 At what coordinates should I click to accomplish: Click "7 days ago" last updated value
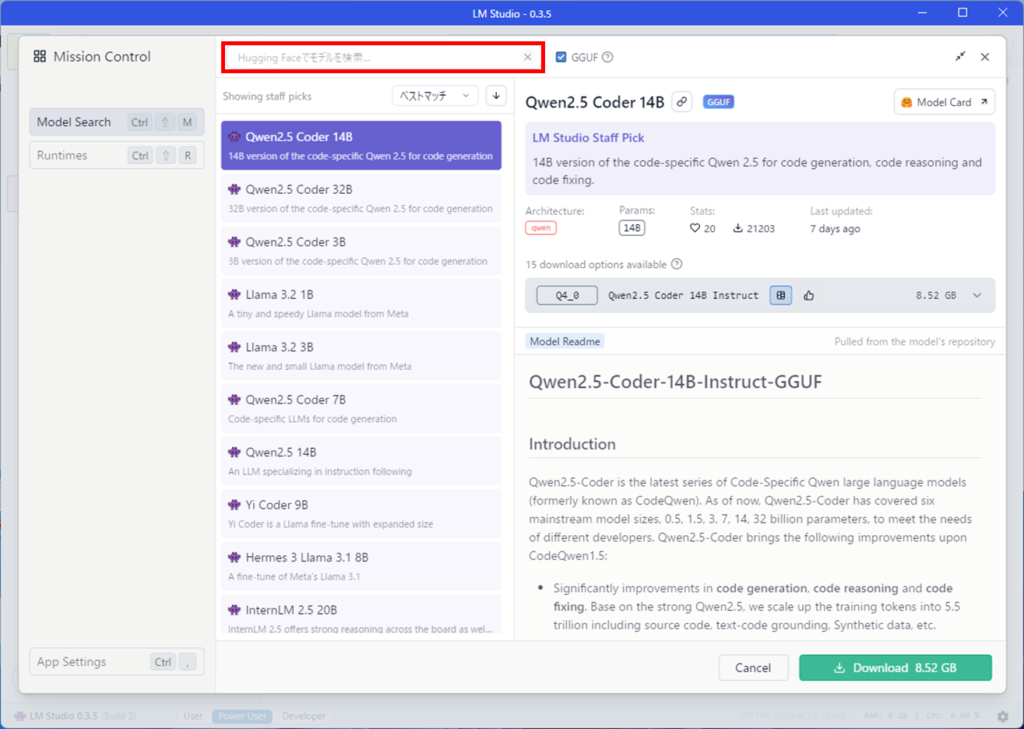835,229
